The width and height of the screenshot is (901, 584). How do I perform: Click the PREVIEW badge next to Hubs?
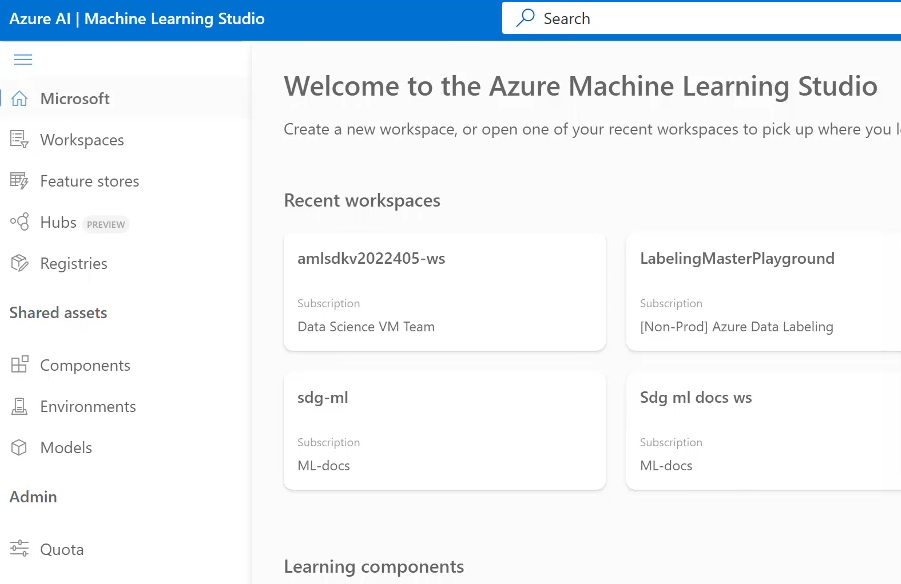click(106, 224)
